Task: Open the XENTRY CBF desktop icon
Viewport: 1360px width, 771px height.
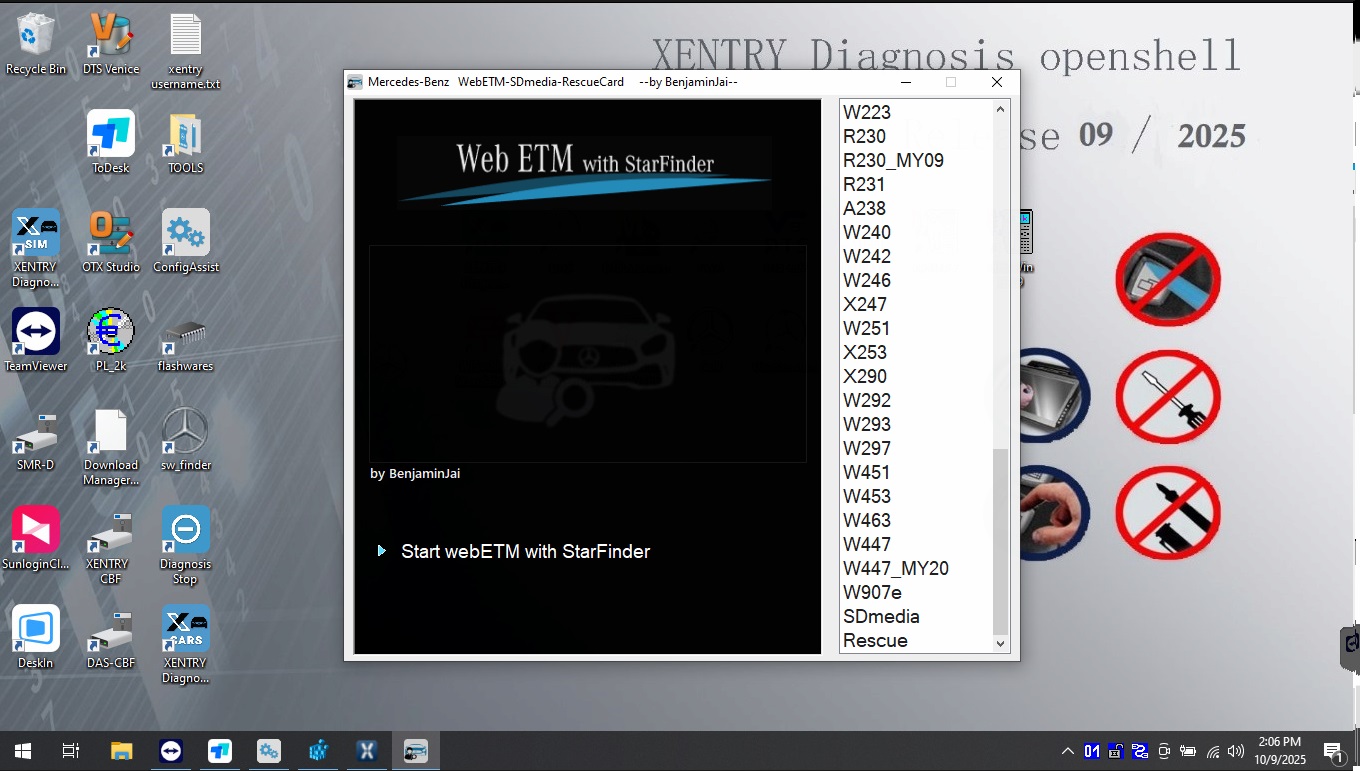Action: coord(110,531)
